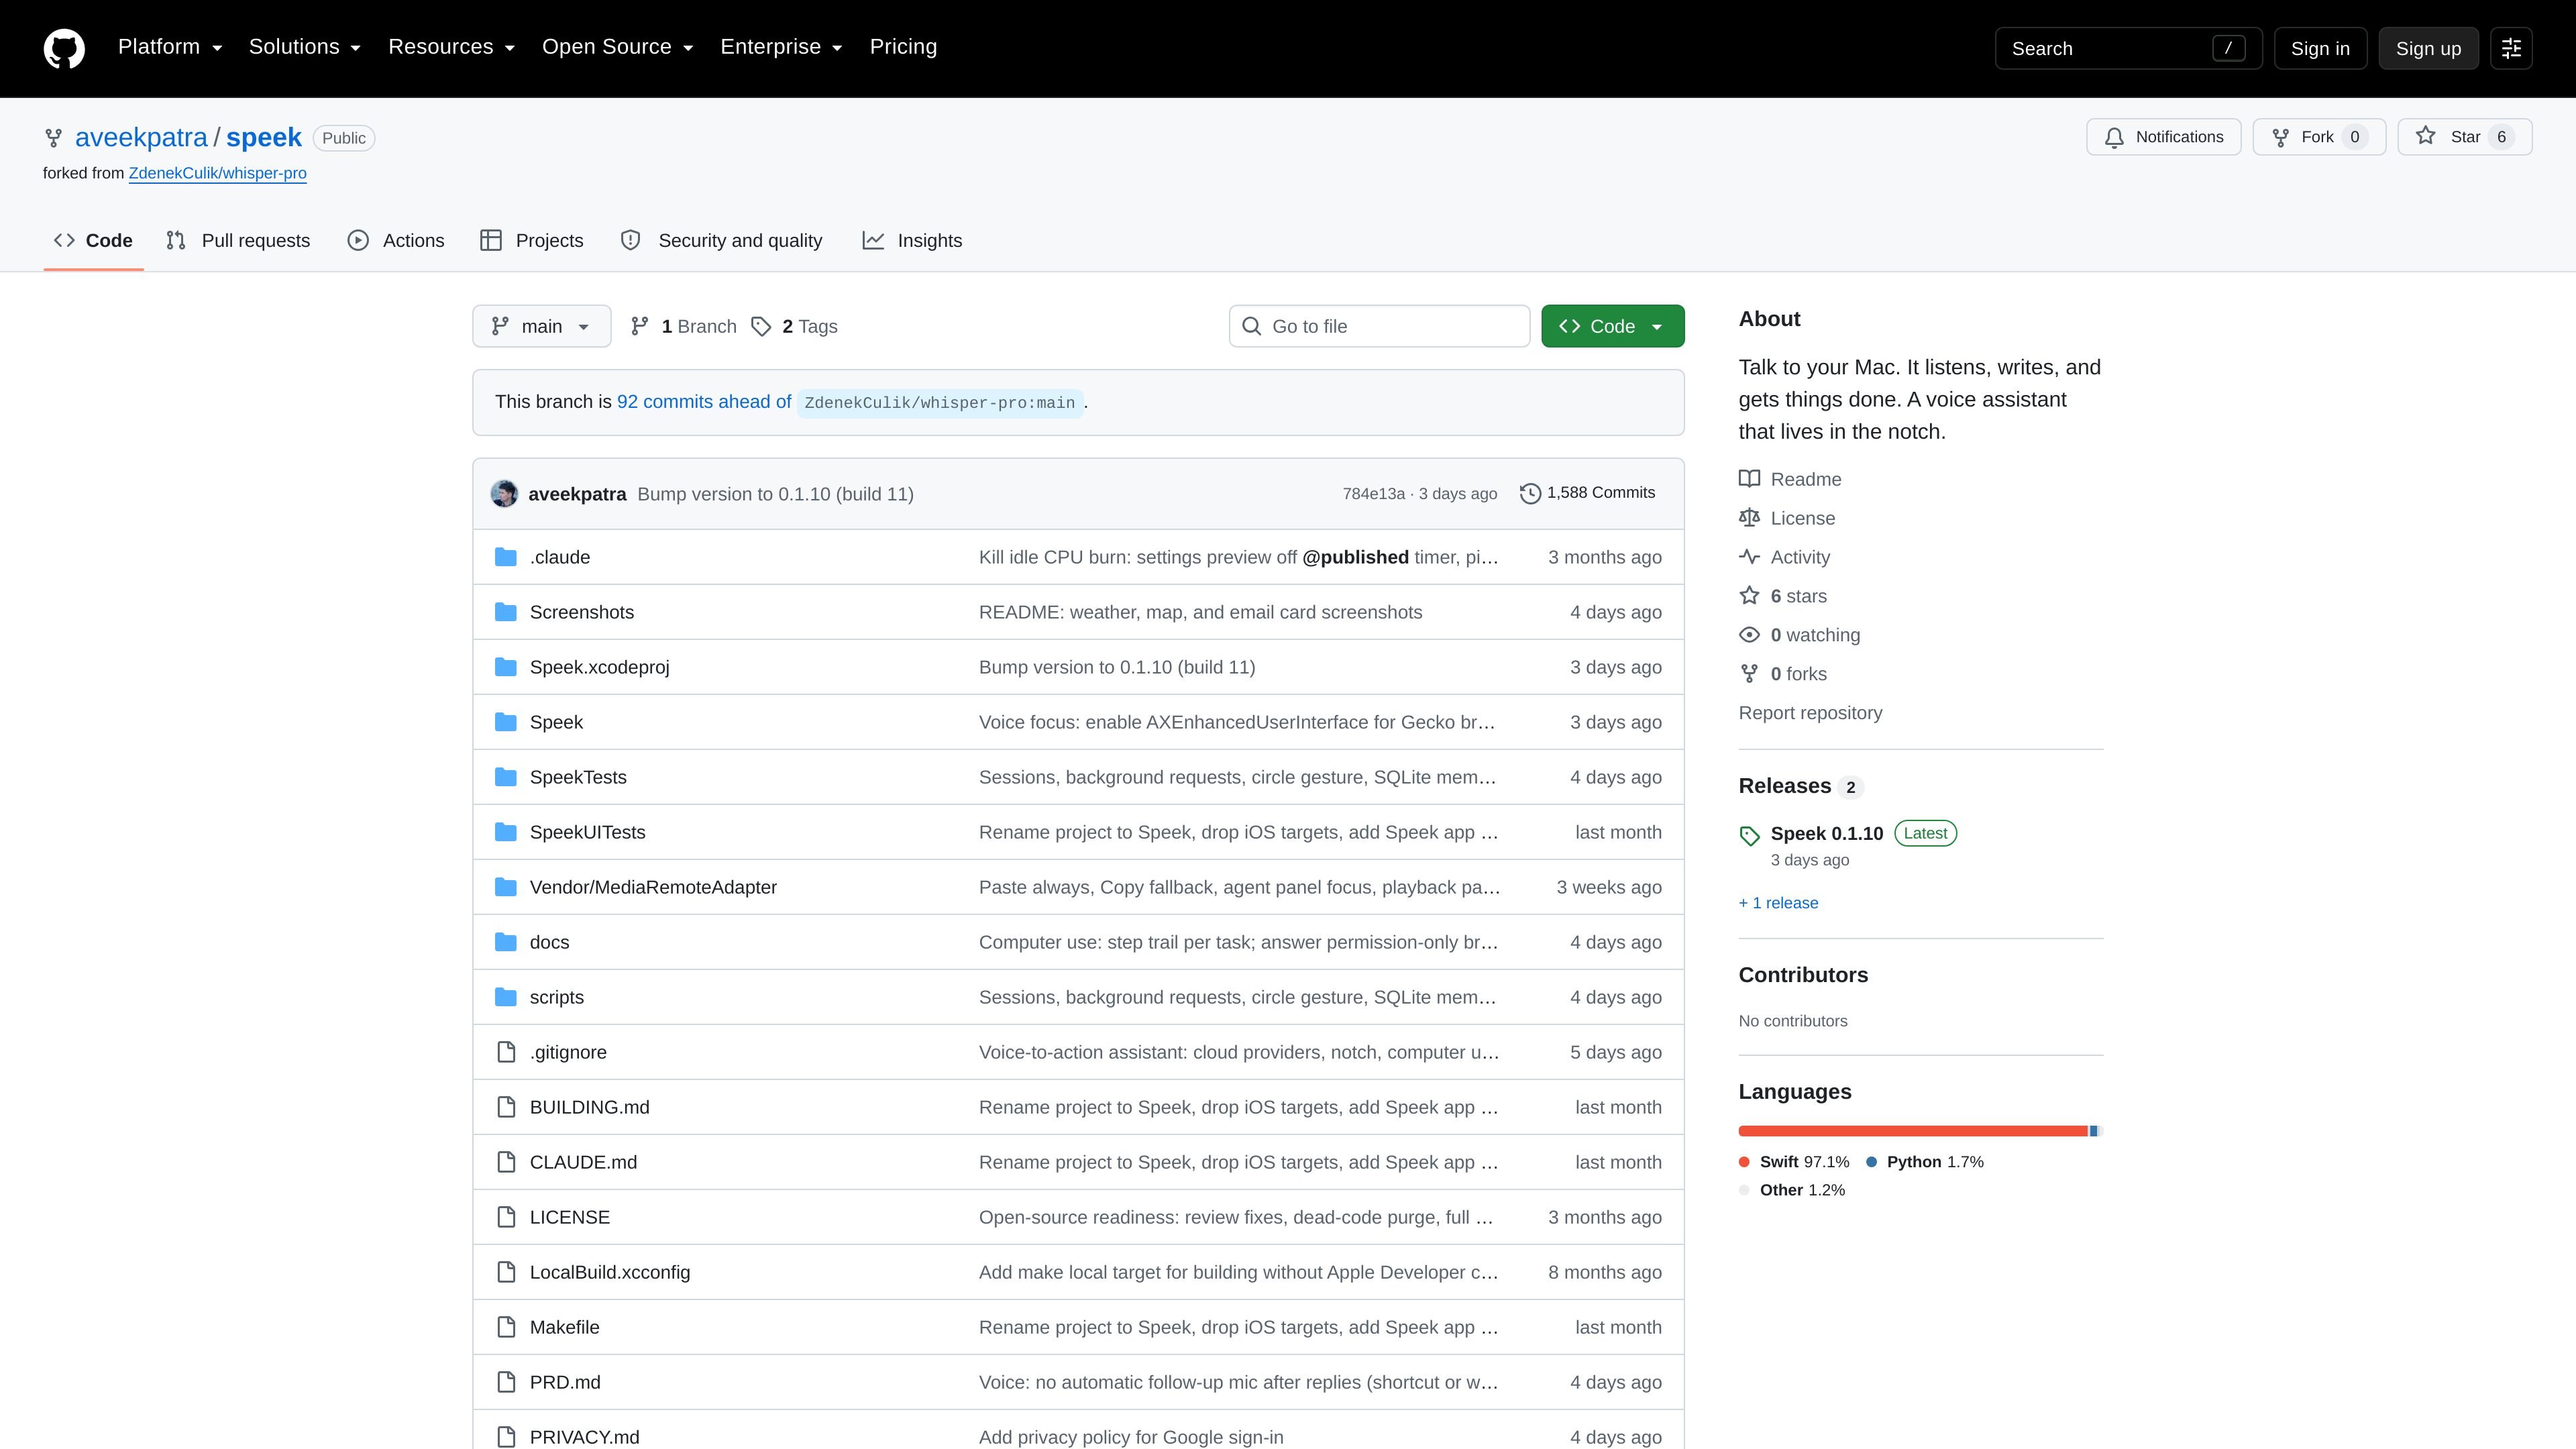View the 2 Tags list
This screenshot has height=1449, width=2576.
pos(795,326)
